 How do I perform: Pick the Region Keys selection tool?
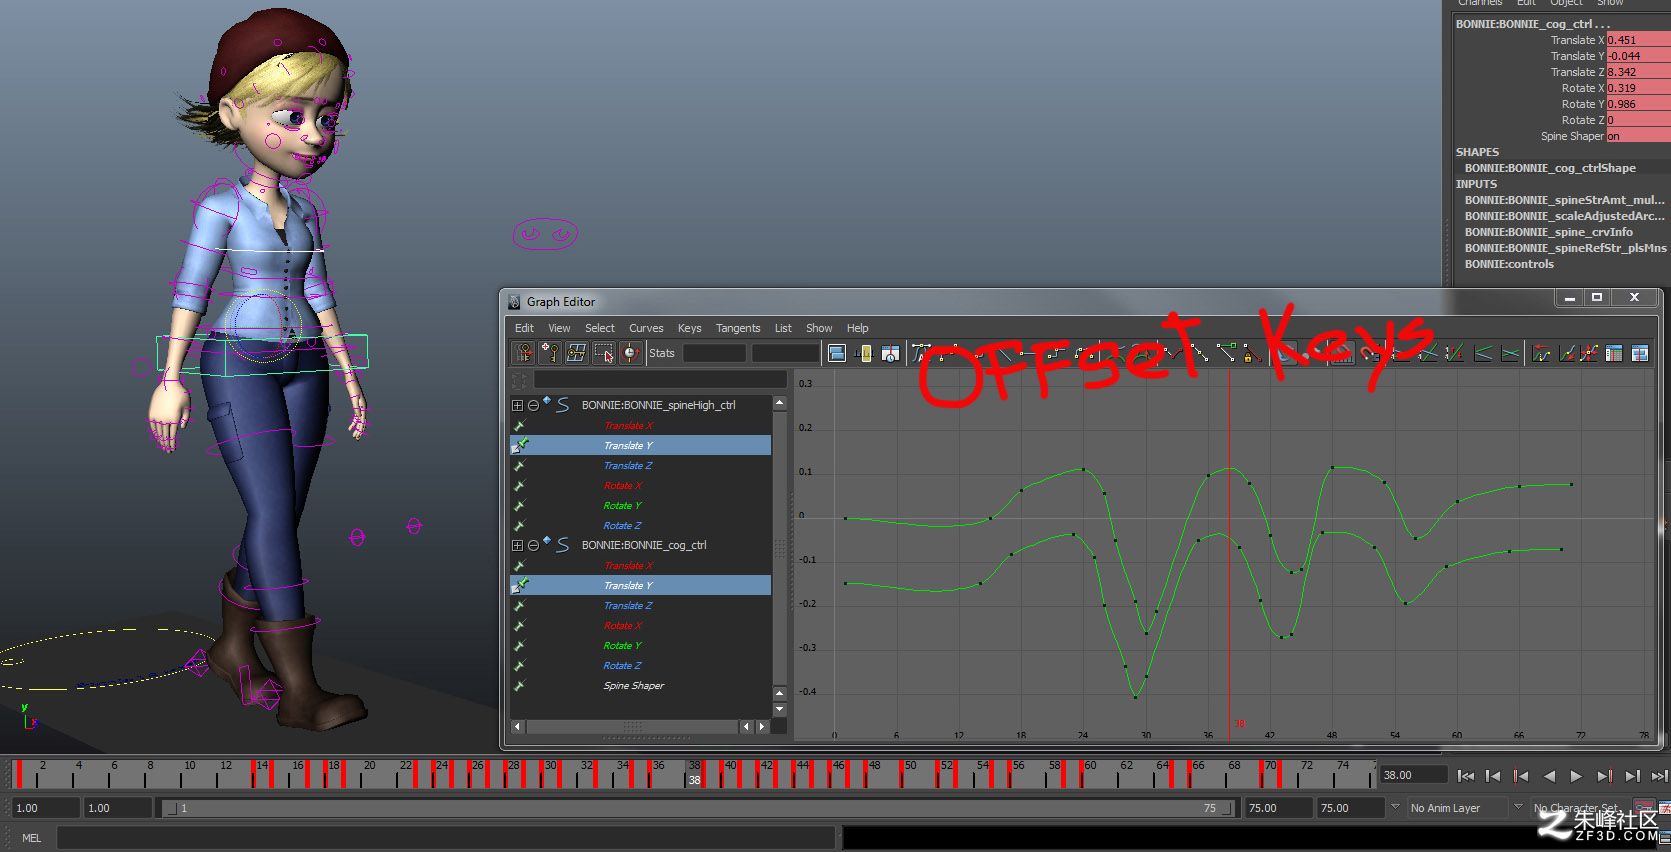[603, 353]
